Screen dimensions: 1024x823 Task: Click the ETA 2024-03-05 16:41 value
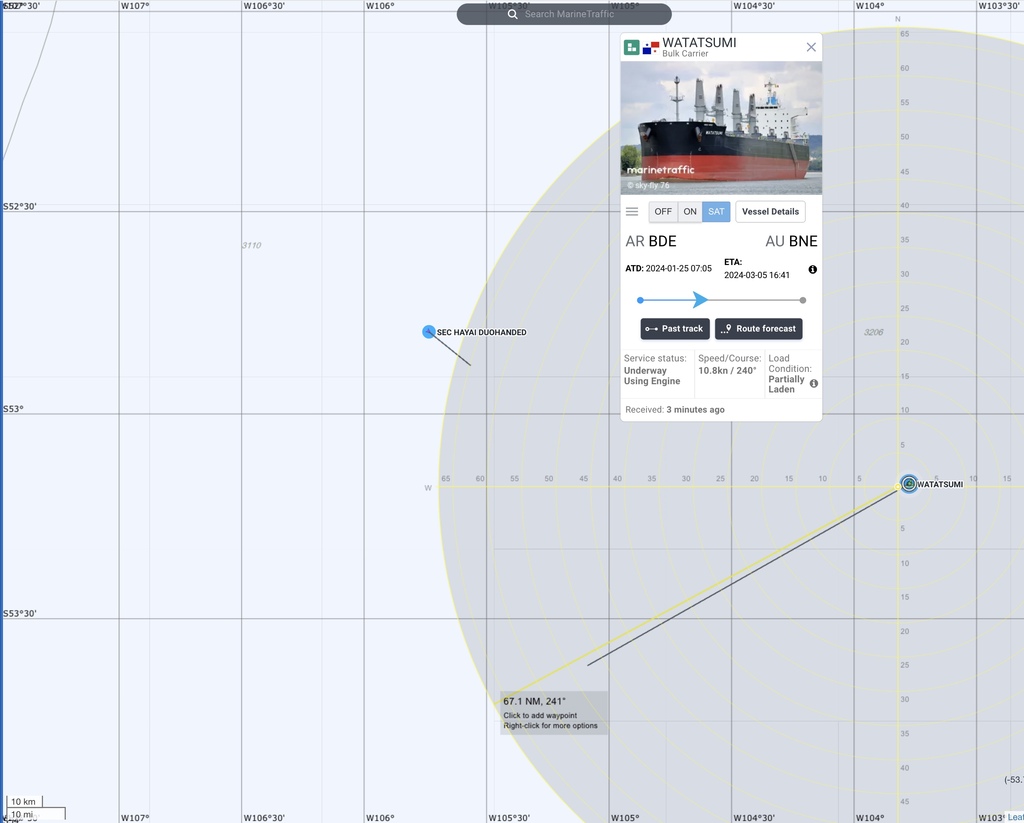[757, 275]
